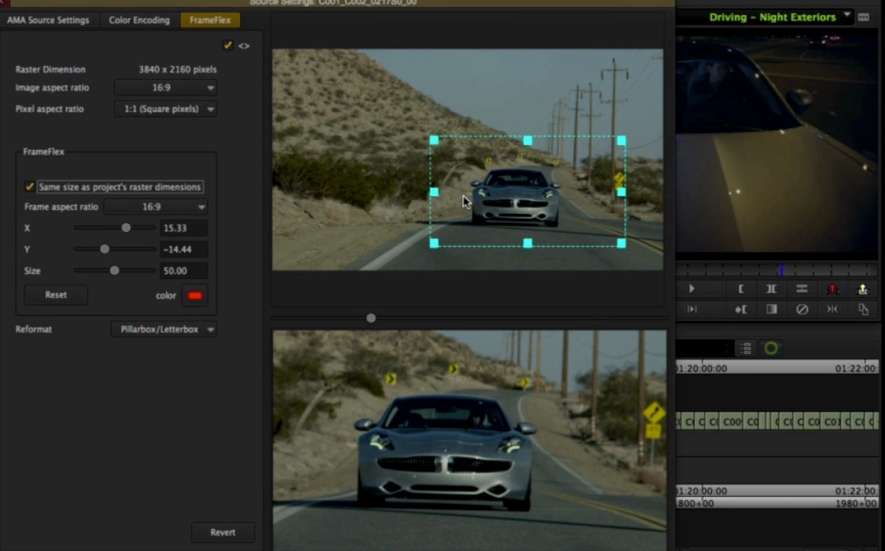Open the Pixel aspect ratio dropdown
This screenshot has width=885, height=551.
pyautogui.click(x=166, y=109)
